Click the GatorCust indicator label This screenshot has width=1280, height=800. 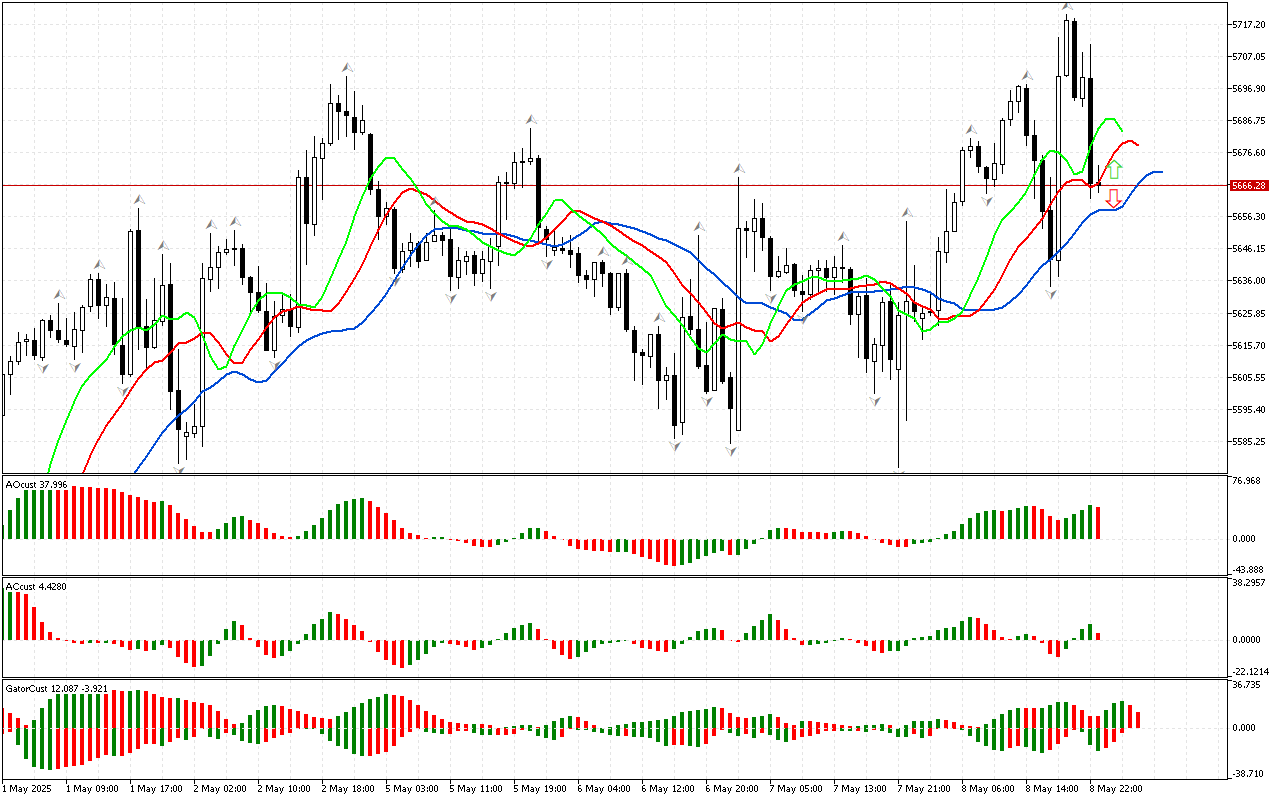pyautogui.click(x=56, y=689)
